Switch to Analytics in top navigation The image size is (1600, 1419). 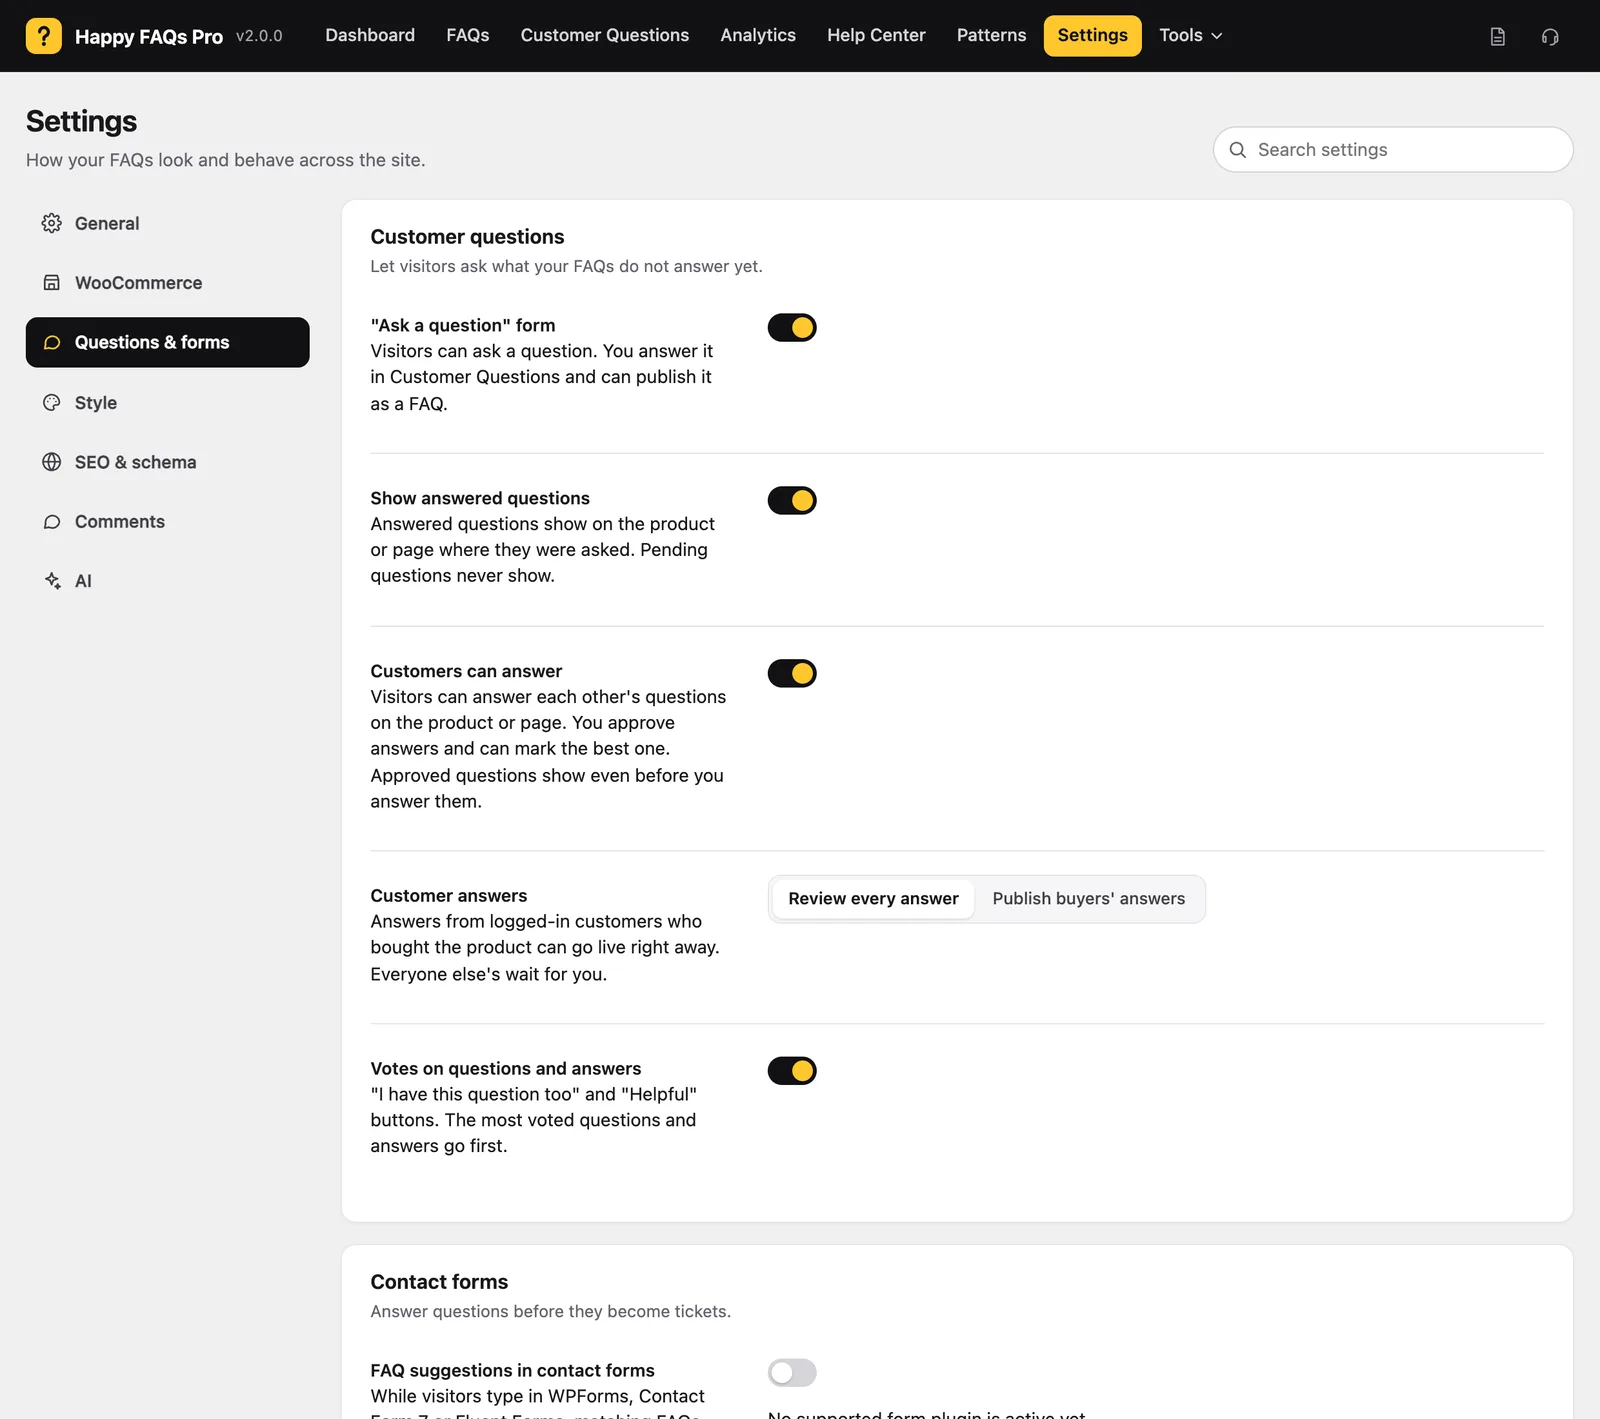point(758,36)
